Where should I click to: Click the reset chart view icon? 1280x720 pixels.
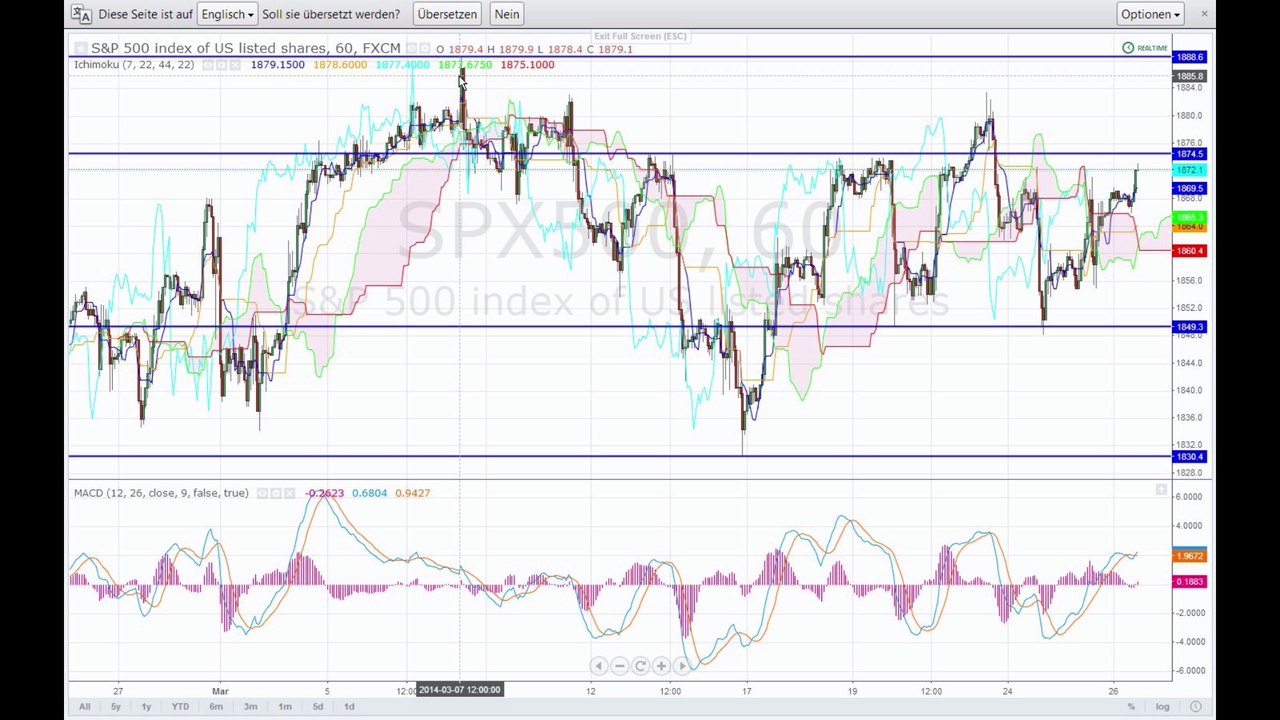point(640,666)
